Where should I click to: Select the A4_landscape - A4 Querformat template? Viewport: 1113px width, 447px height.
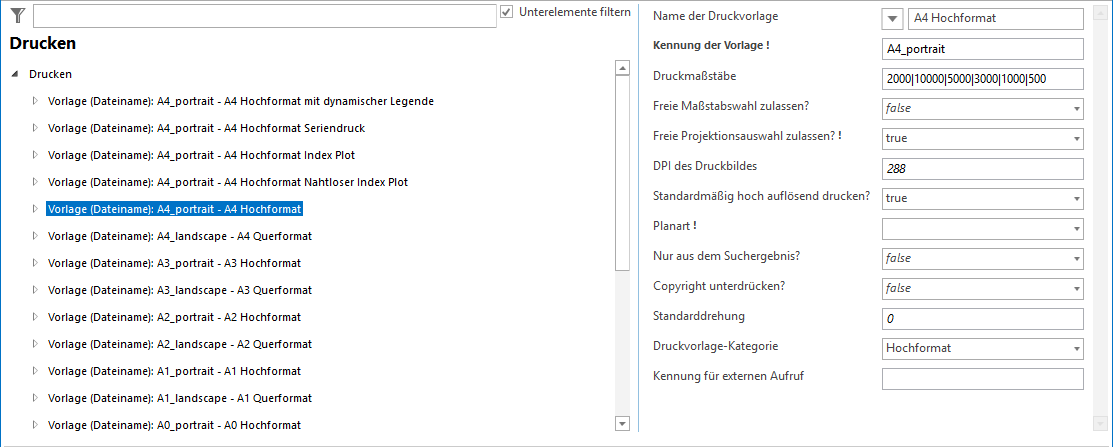pos(180,236)
